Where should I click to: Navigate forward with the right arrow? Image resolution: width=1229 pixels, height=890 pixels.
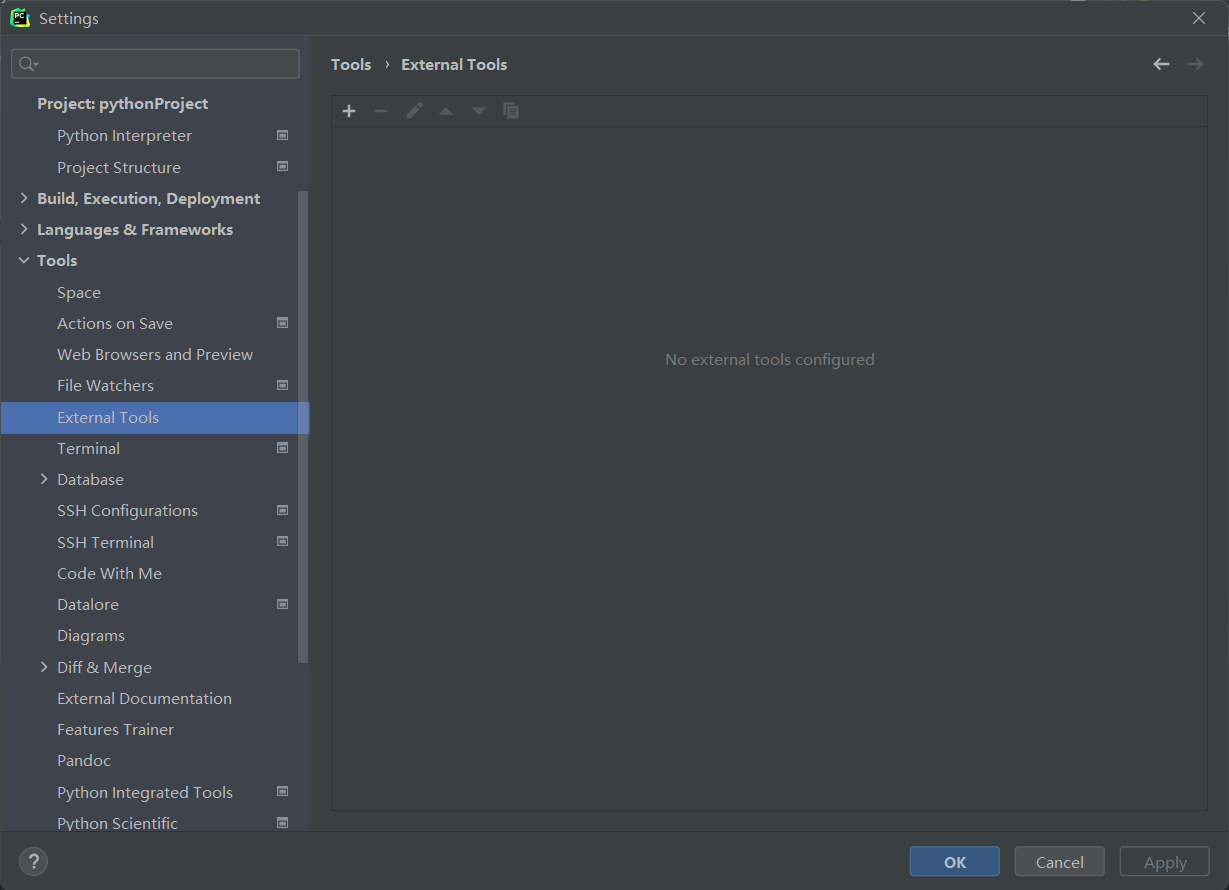click(x=1195, y=64)
